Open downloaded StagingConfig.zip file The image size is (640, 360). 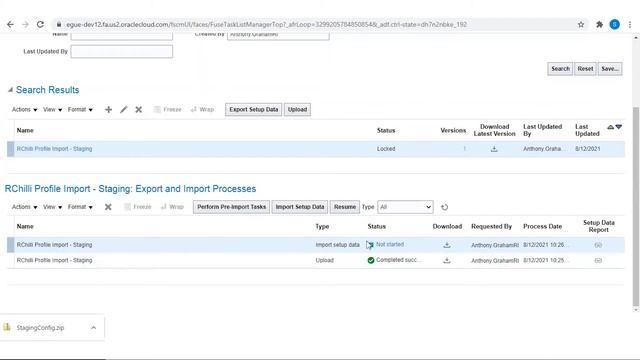(40, 328)
